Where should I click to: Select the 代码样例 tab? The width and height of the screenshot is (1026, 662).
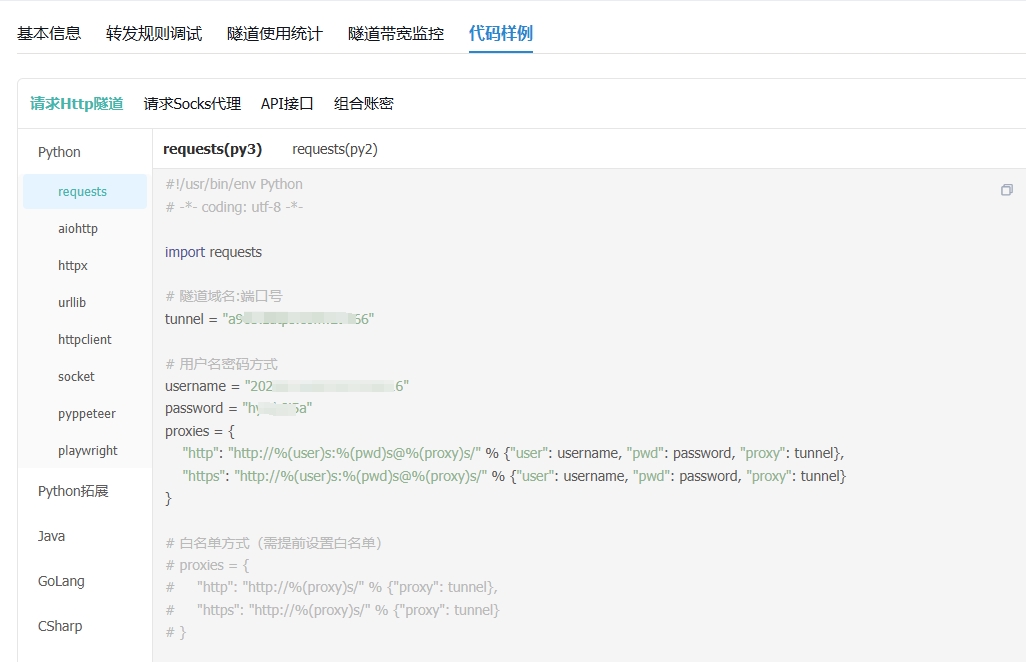click(500, 33)
